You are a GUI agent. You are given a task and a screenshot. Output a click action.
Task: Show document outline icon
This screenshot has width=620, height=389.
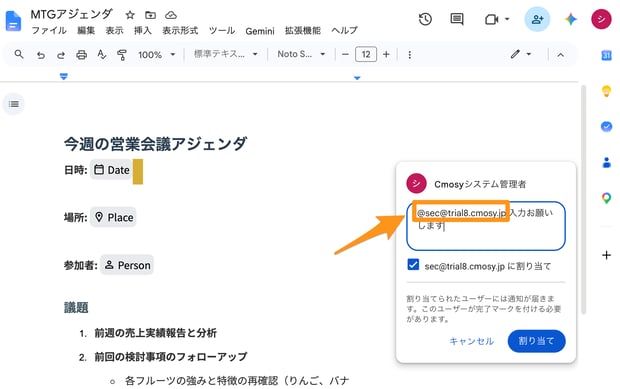[x=14, y=104]
